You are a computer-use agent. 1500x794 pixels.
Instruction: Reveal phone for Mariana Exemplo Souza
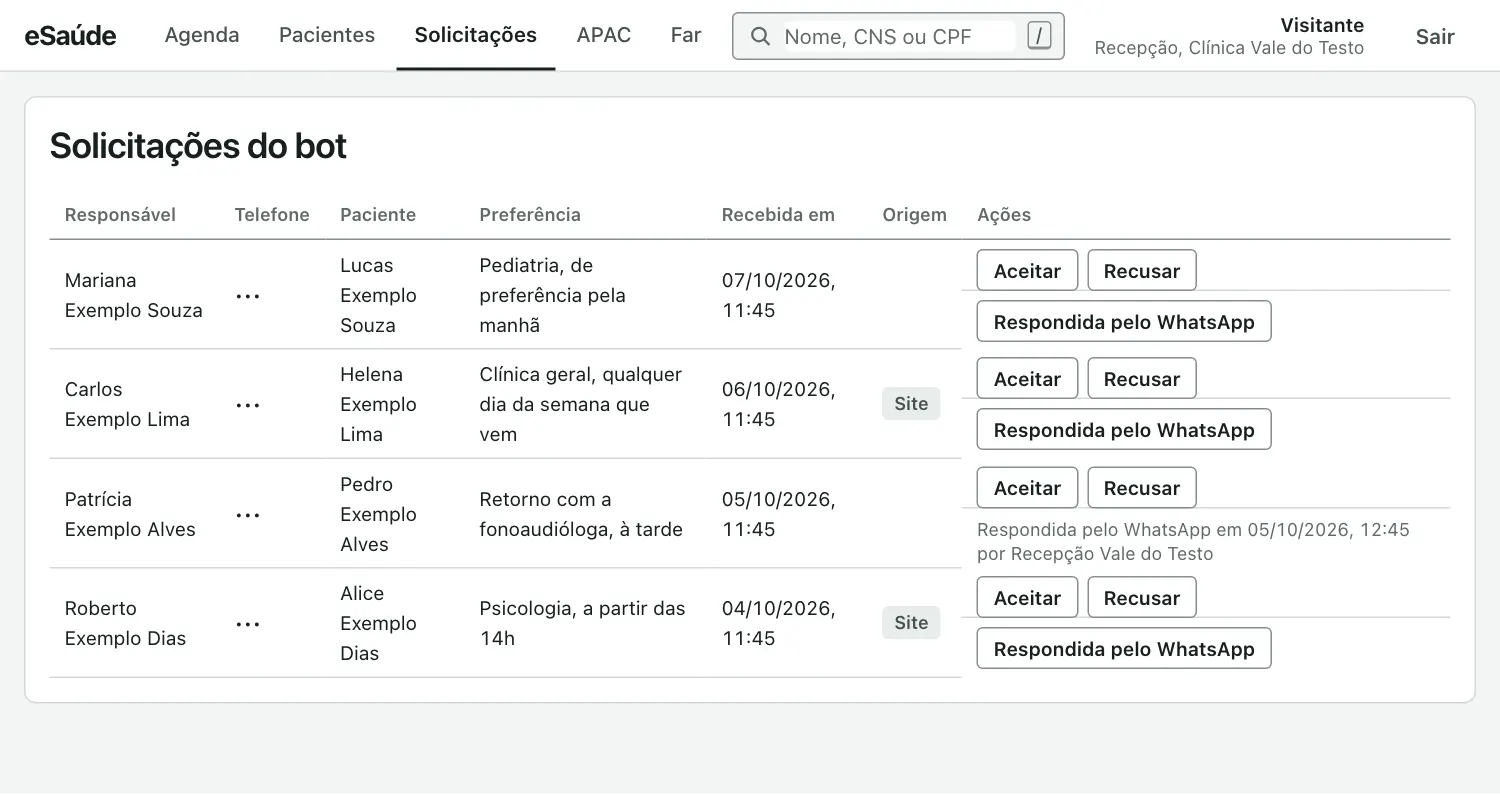click(248, 296)
